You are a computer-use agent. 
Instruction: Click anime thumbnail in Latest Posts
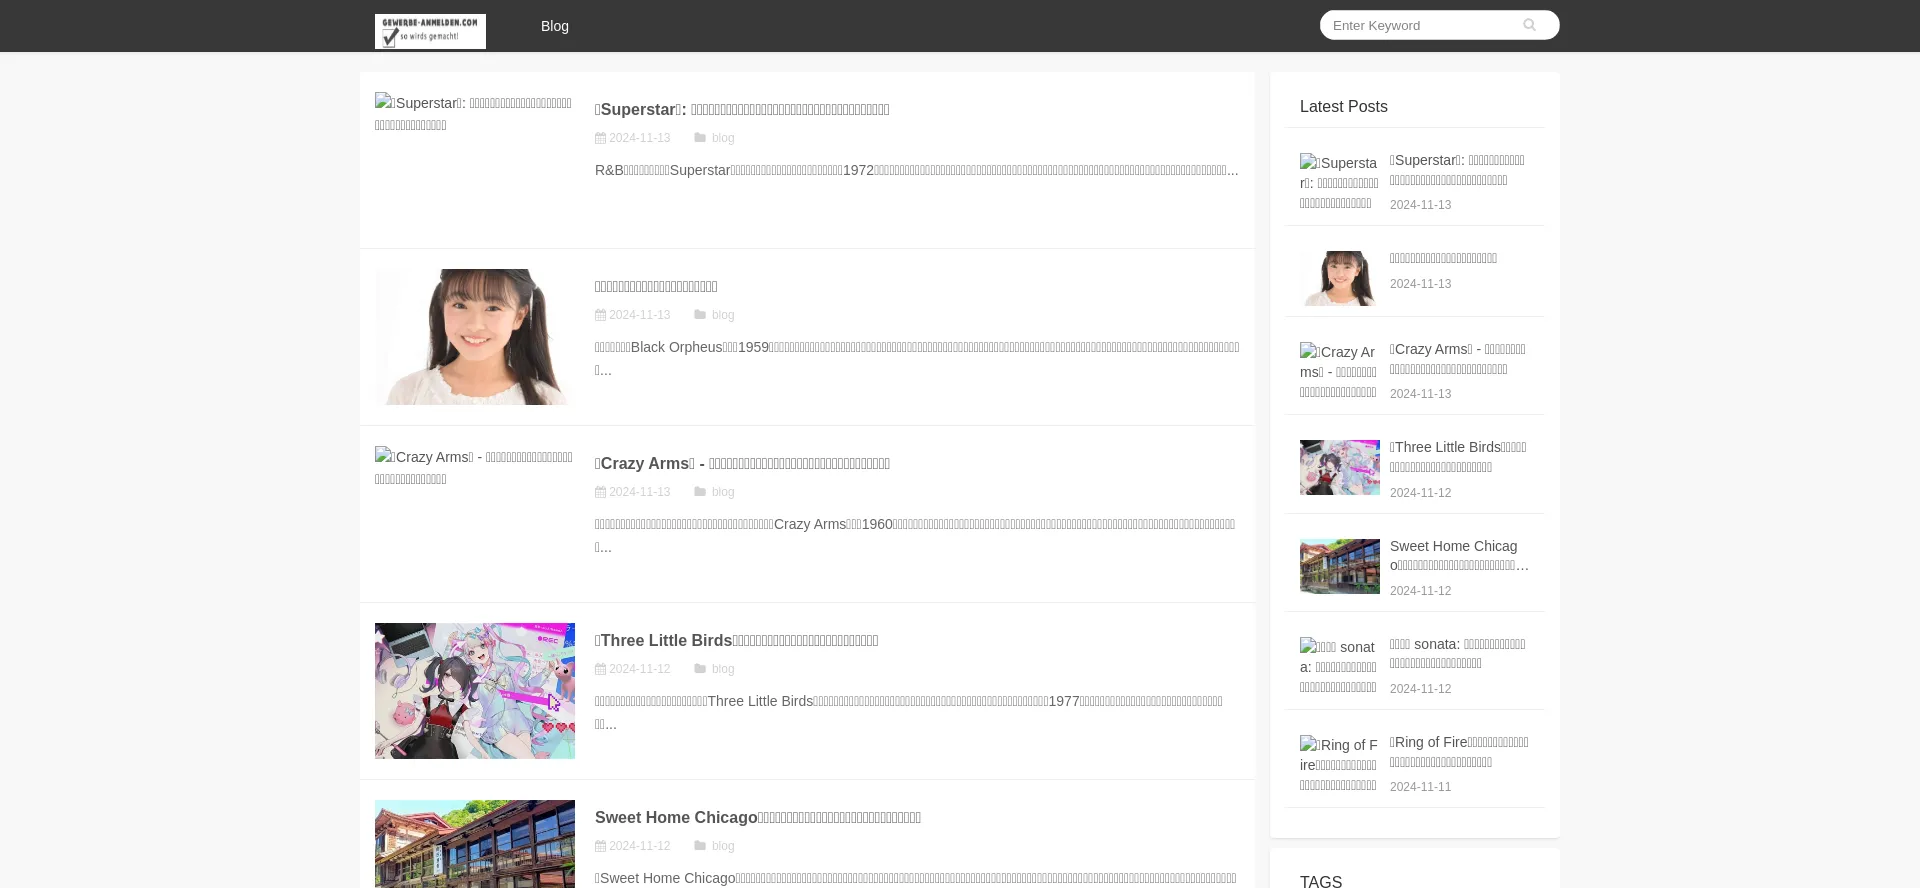(x=1340, y=467)
